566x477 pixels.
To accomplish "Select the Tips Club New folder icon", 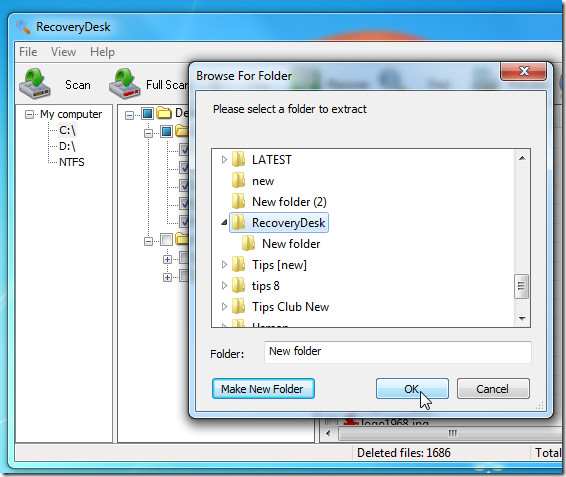I will [x=238, y=307].
